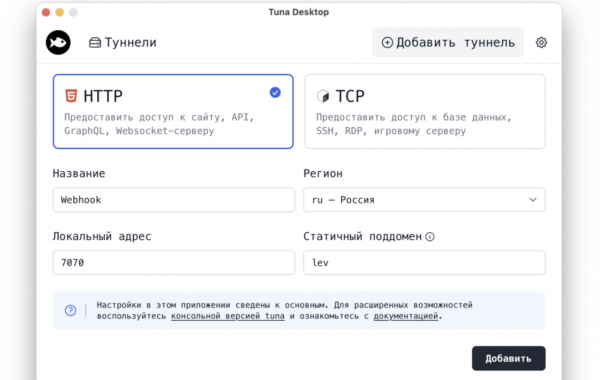Viewport: 600px width, 380px height.
Task: Focus the Локальный адрес field with 7070
Action: 174,263
